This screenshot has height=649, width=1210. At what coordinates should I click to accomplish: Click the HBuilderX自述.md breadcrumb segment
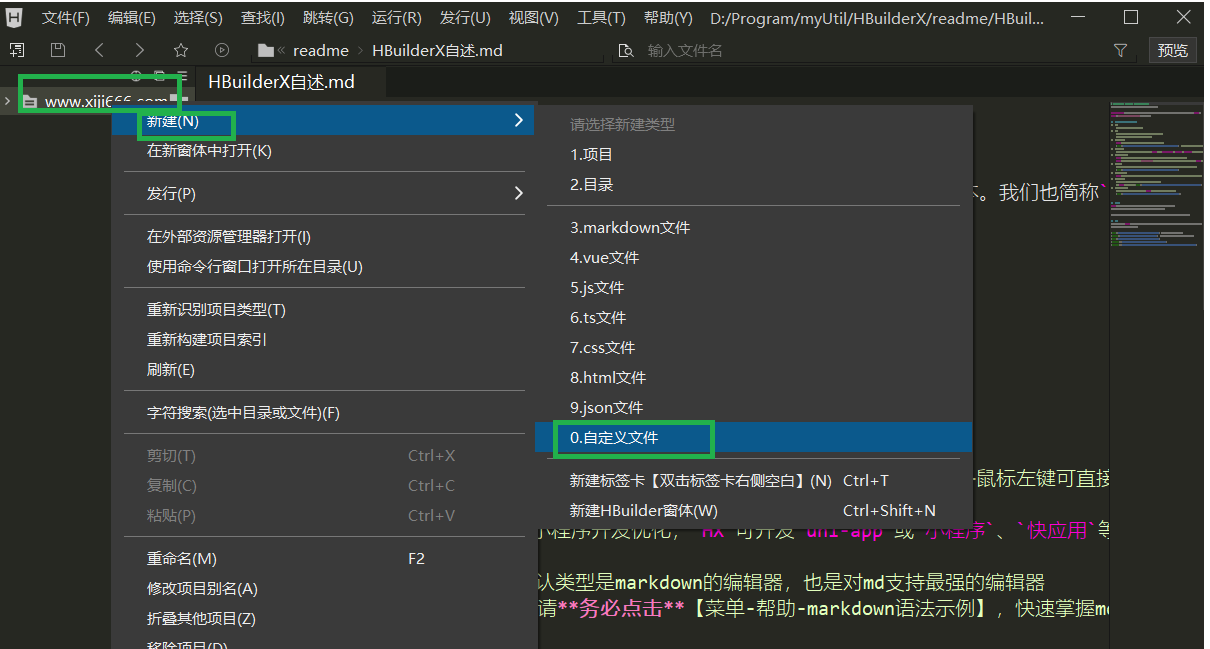click(x=437, y=50)
